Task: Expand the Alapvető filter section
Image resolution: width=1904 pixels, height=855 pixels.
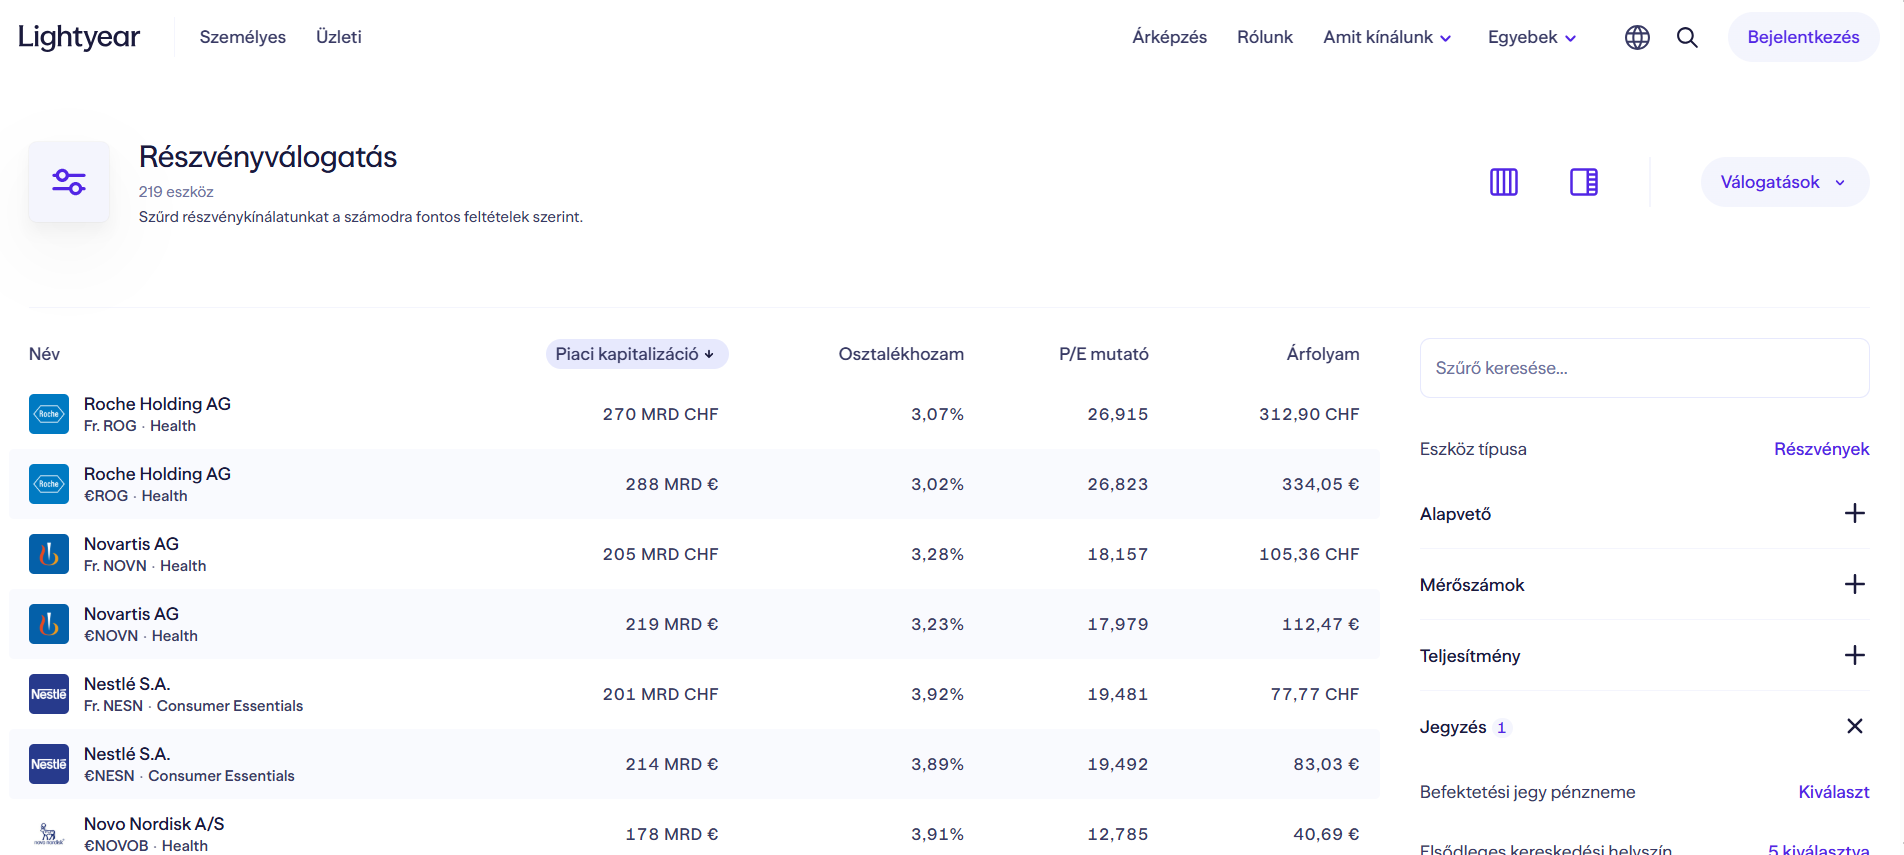Action: [1854, 514]
